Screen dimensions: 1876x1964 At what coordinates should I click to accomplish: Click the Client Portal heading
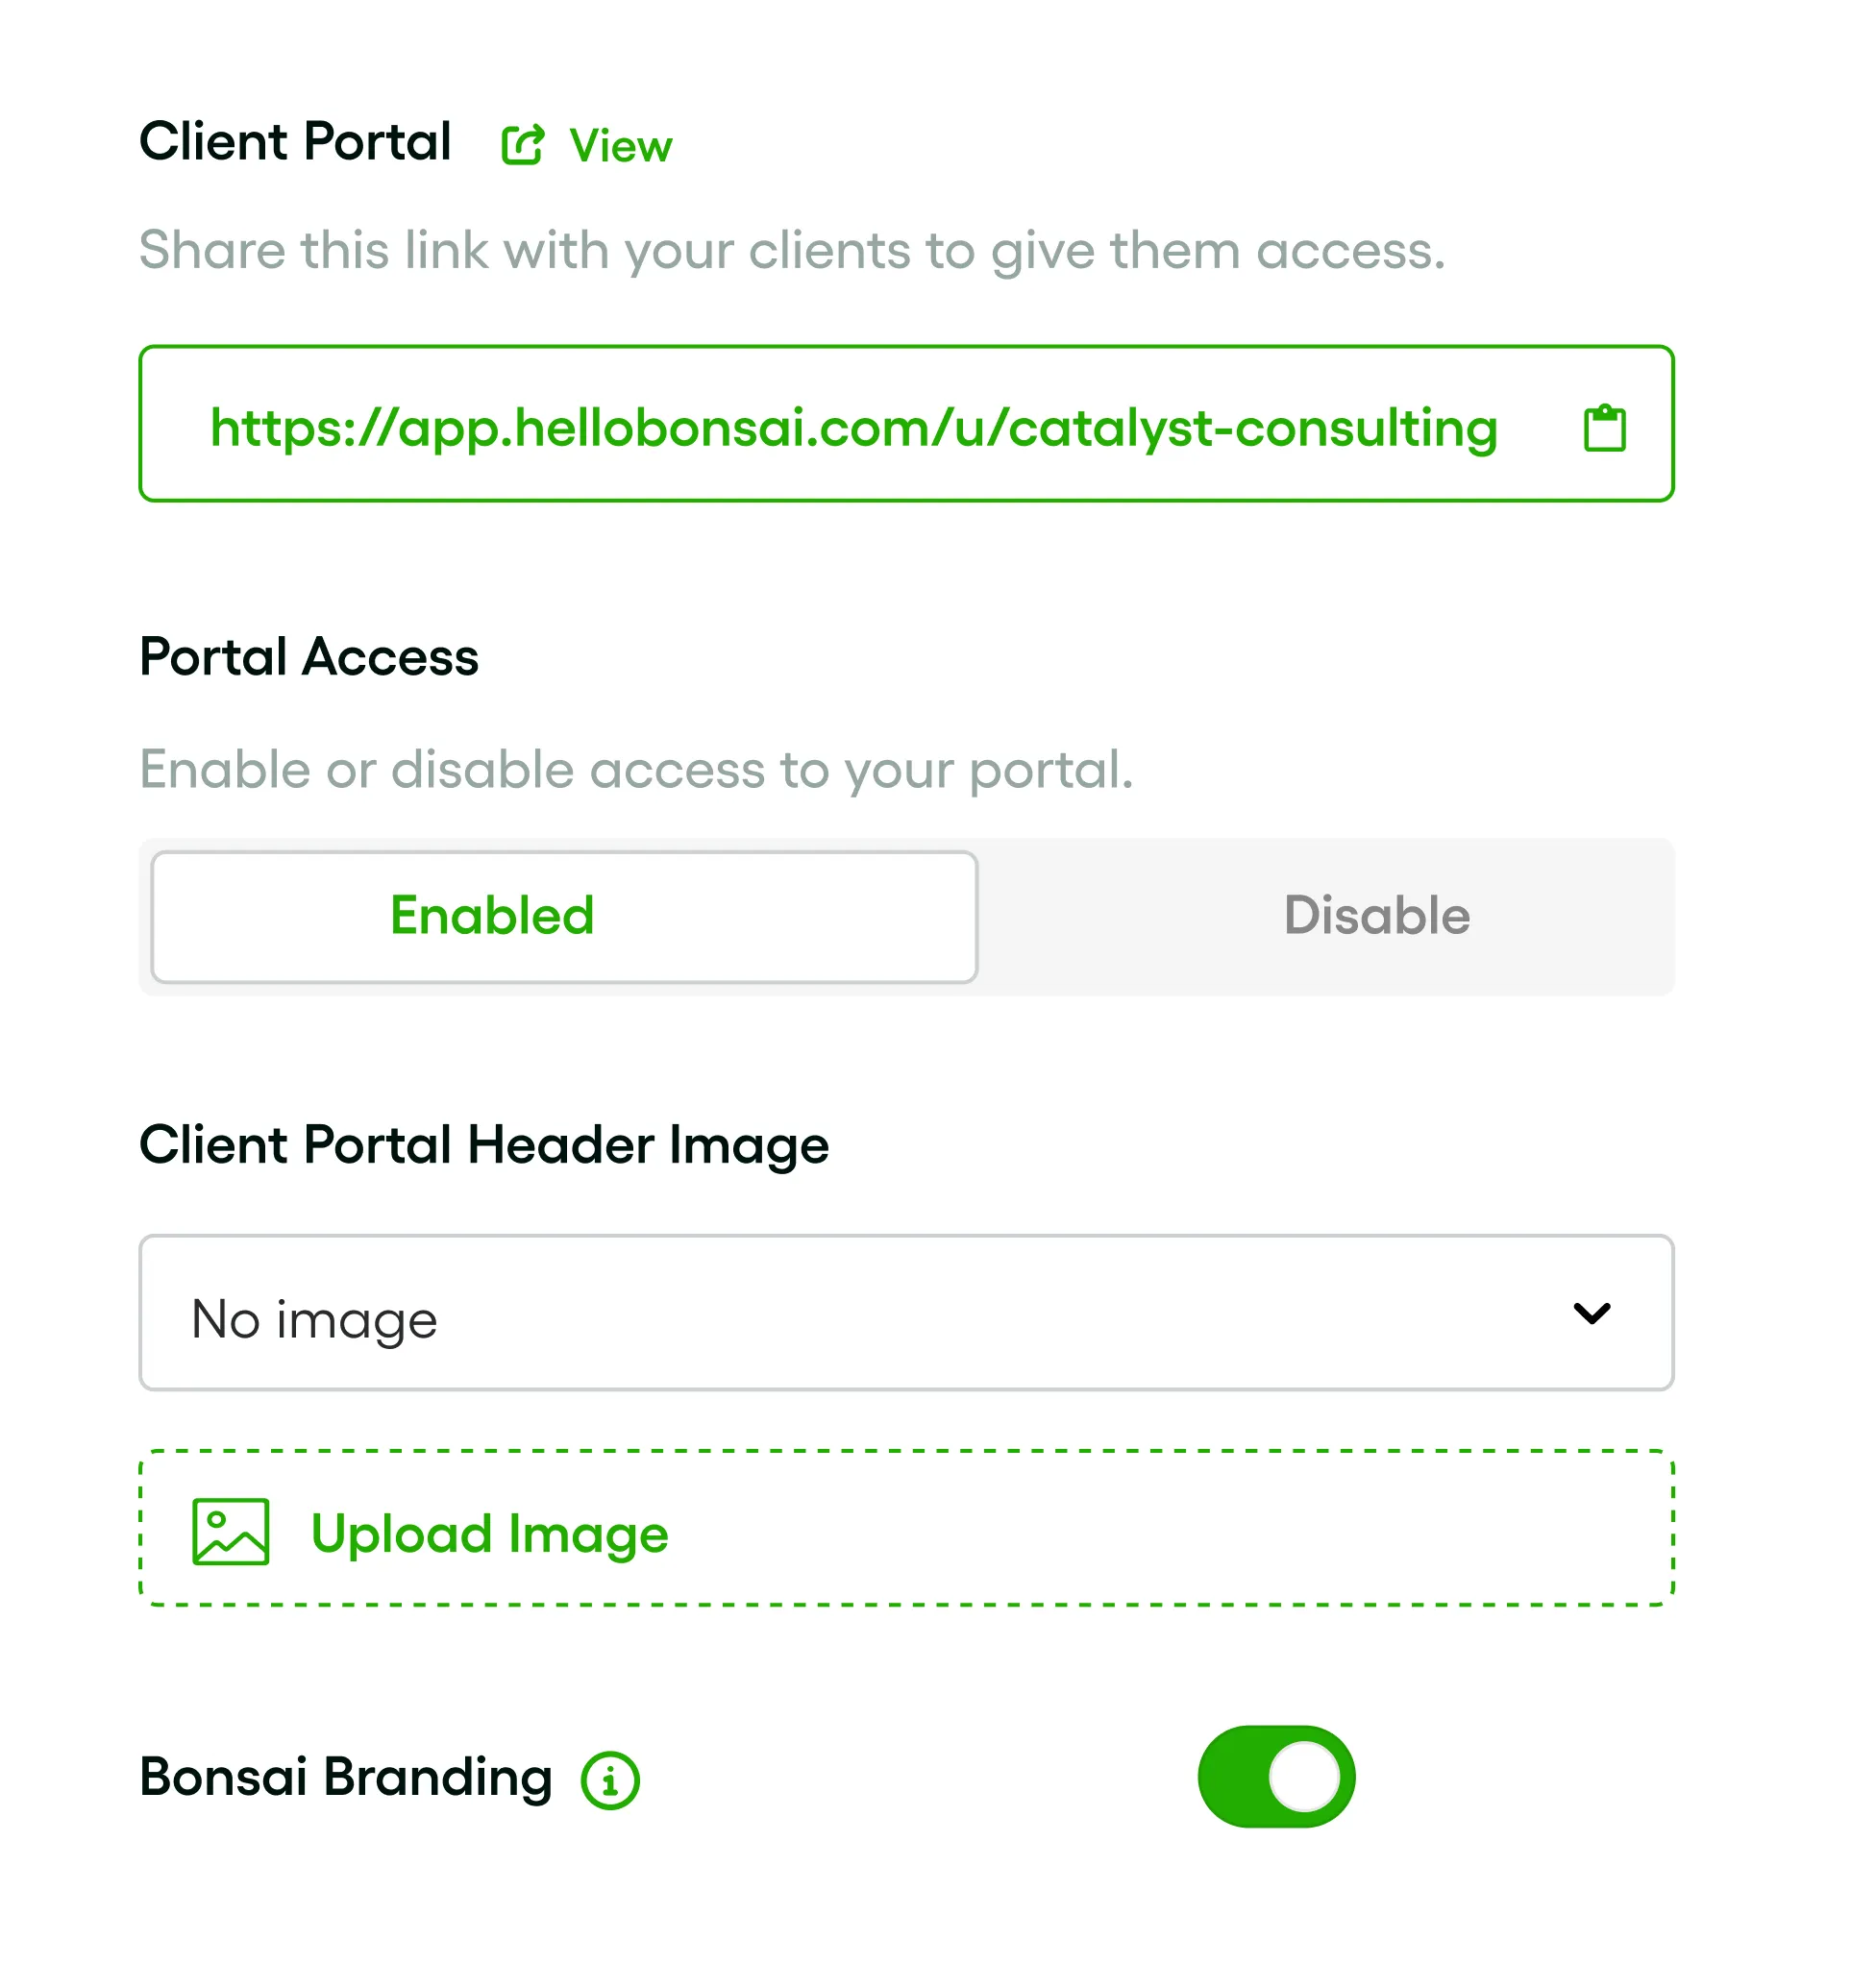(295, 141)
